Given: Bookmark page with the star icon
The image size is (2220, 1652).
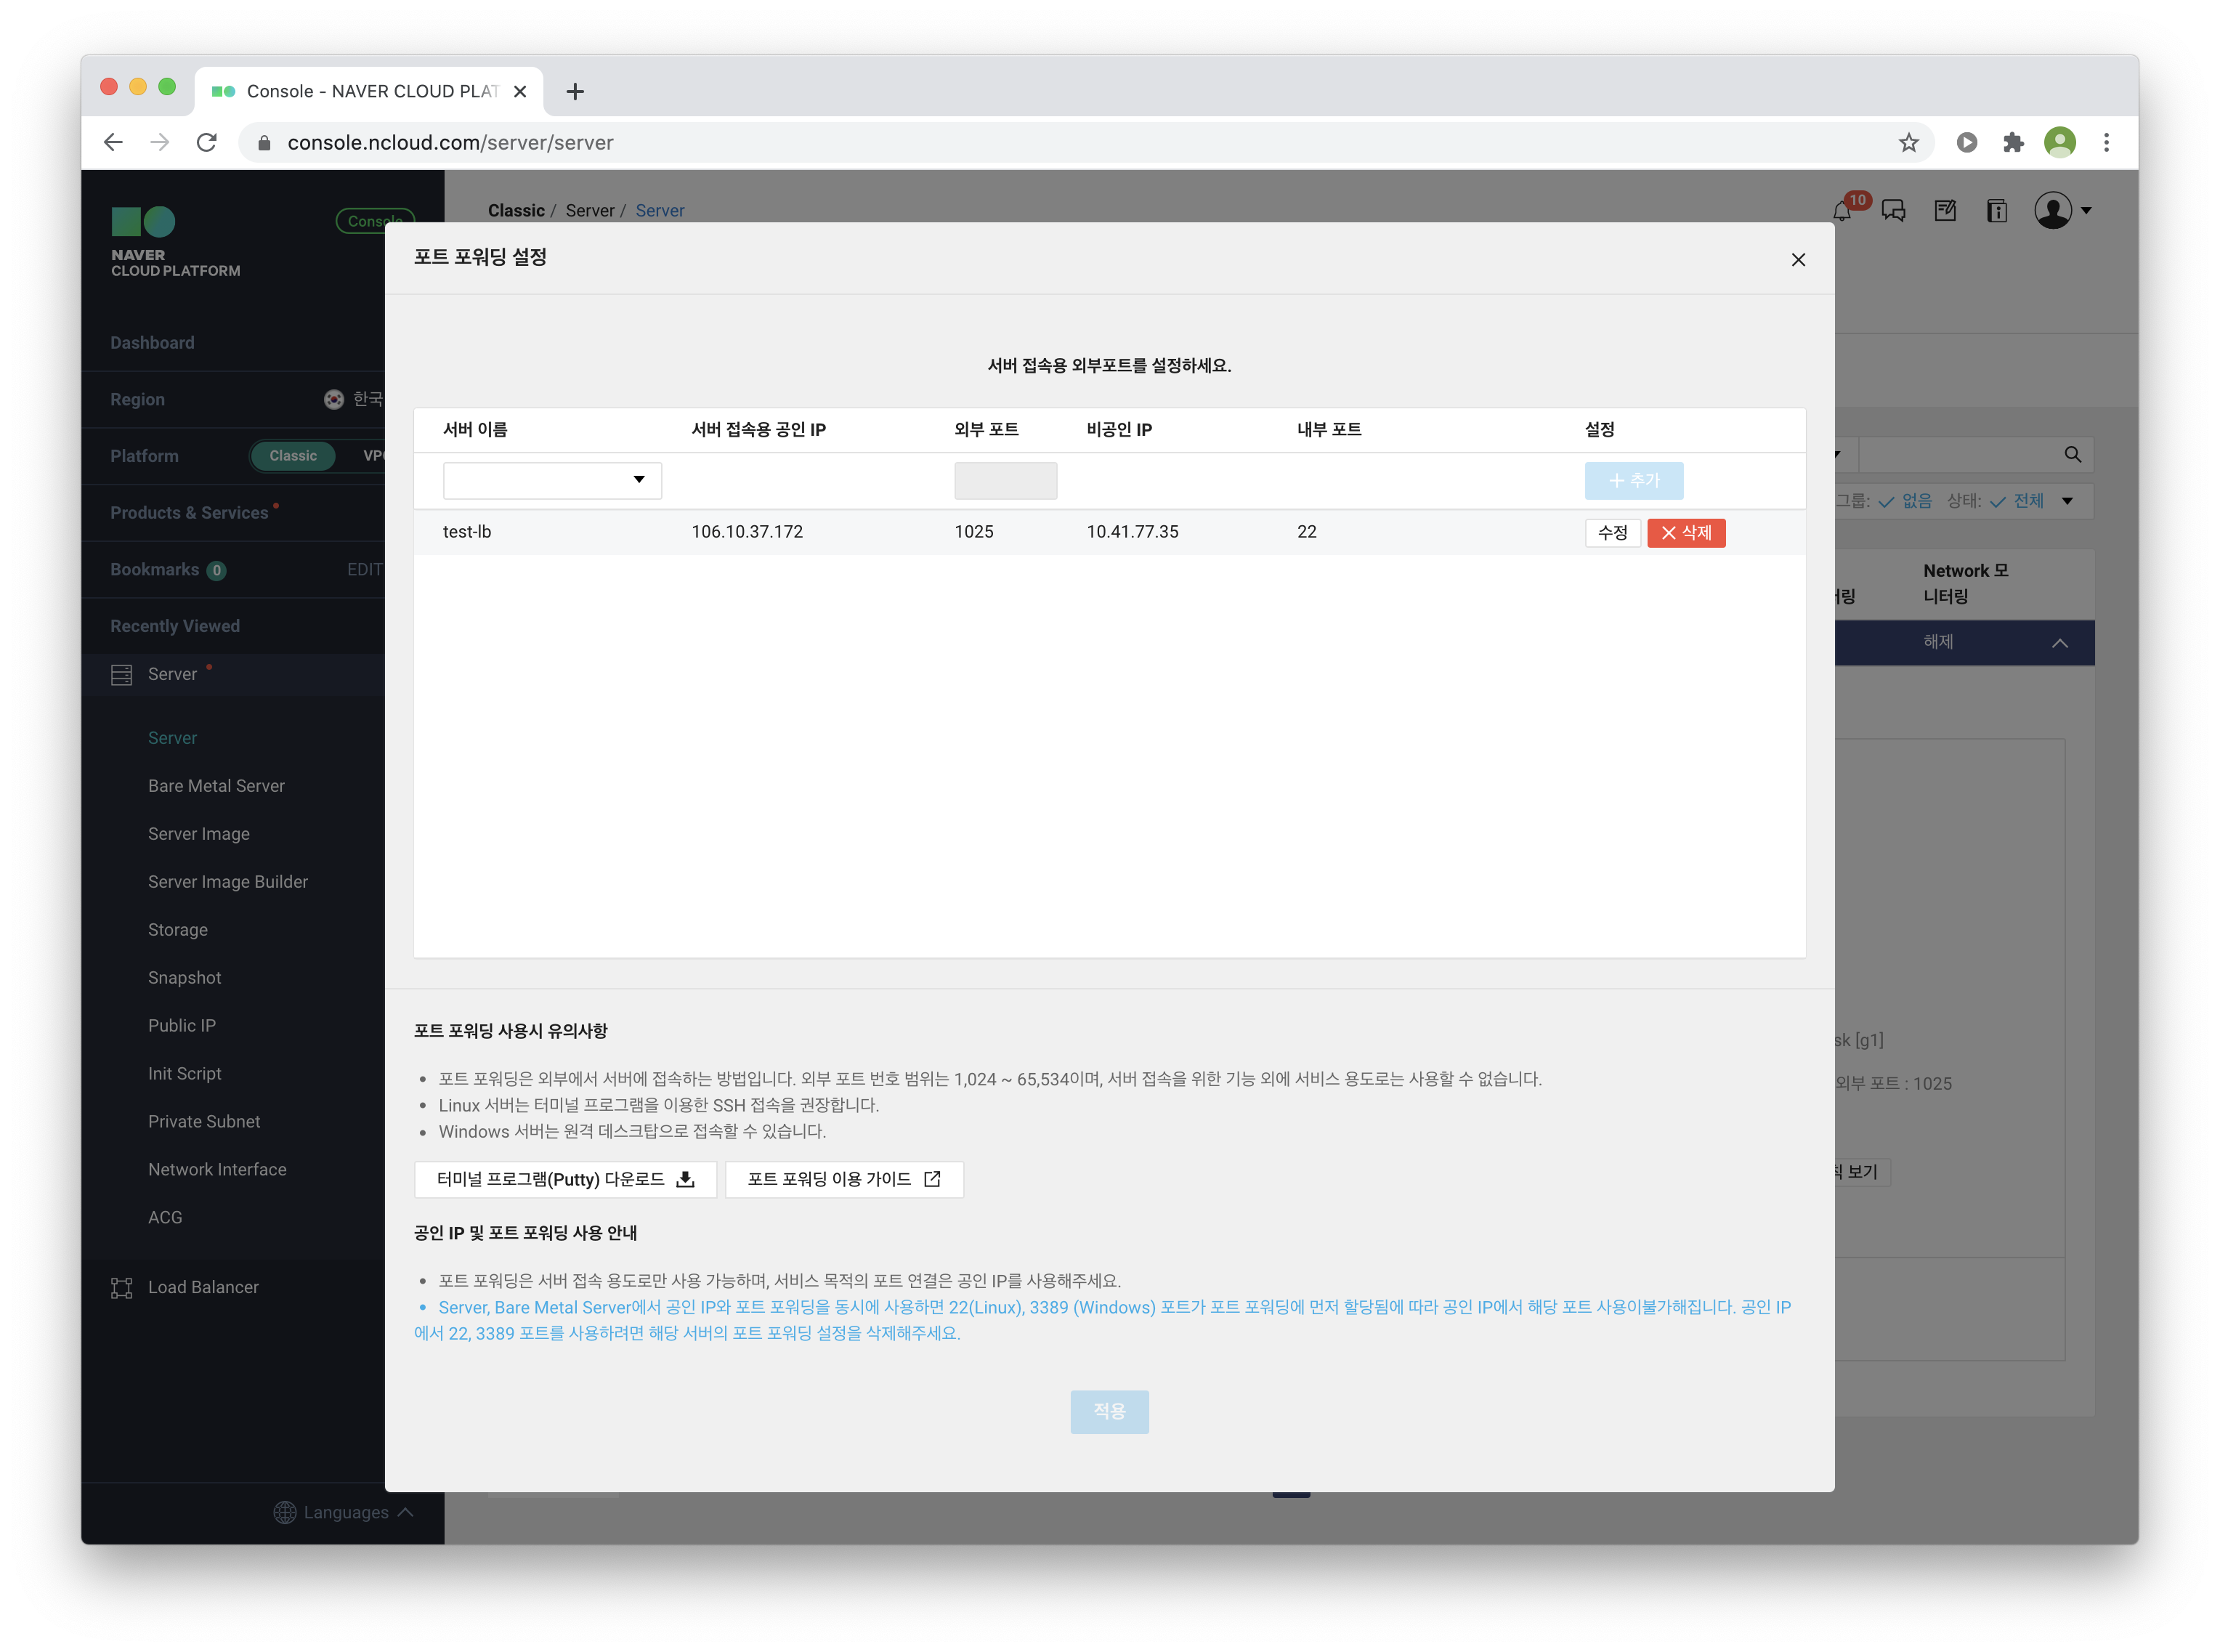Looking at the screenshot, I should (x=1908, y=143).
